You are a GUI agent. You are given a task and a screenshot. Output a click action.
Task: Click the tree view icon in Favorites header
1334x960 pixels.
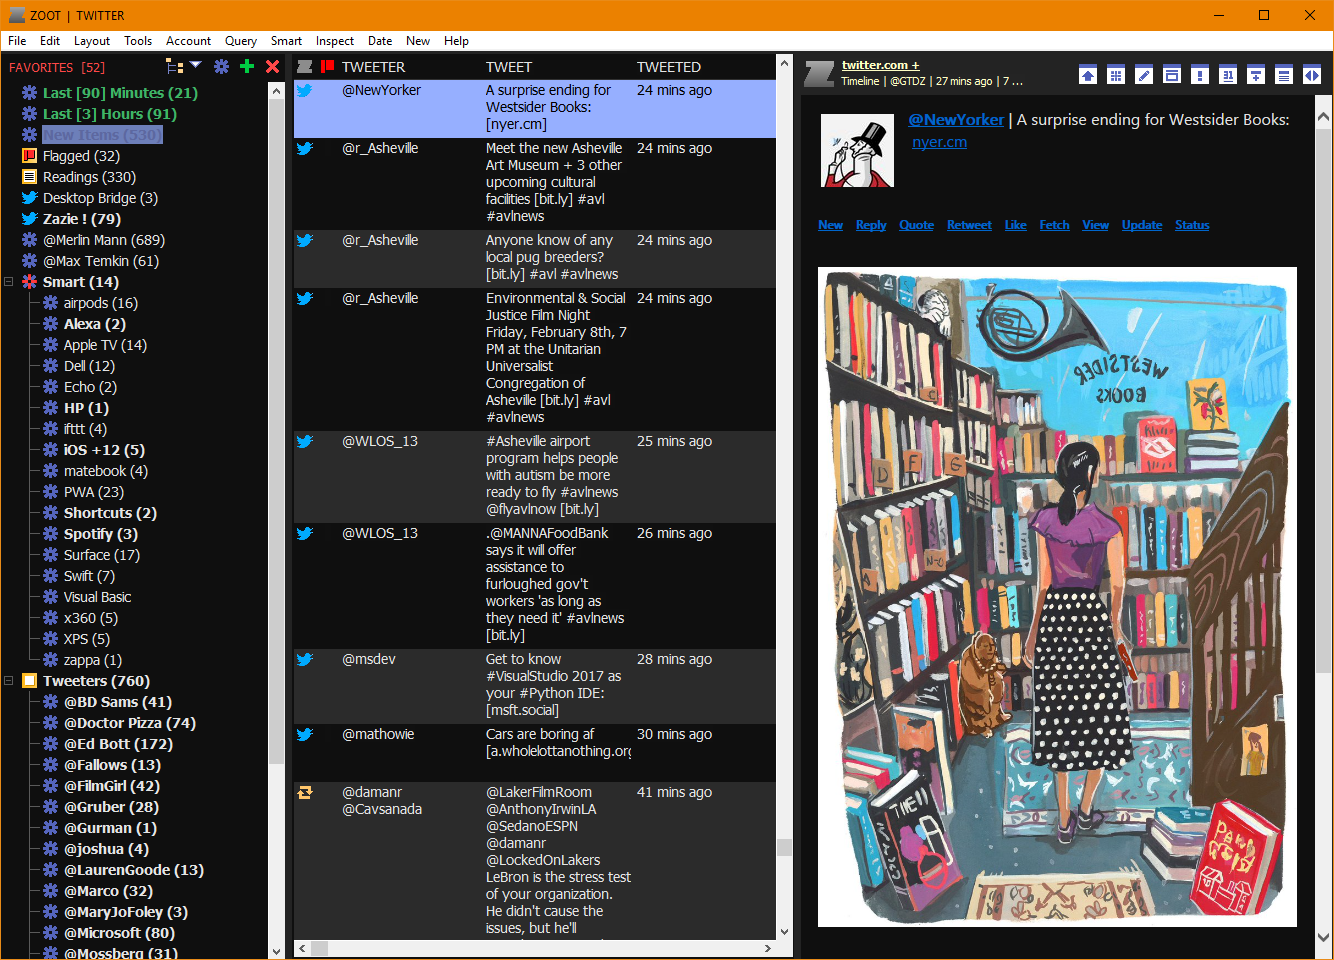tap(174, 67)
